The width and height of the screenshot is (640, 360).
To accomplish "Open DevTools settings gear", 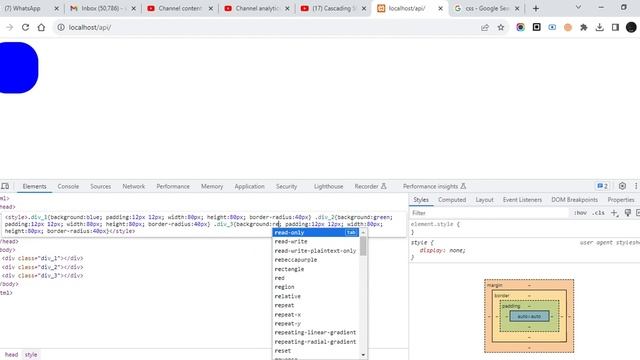I will click(622, 186).
